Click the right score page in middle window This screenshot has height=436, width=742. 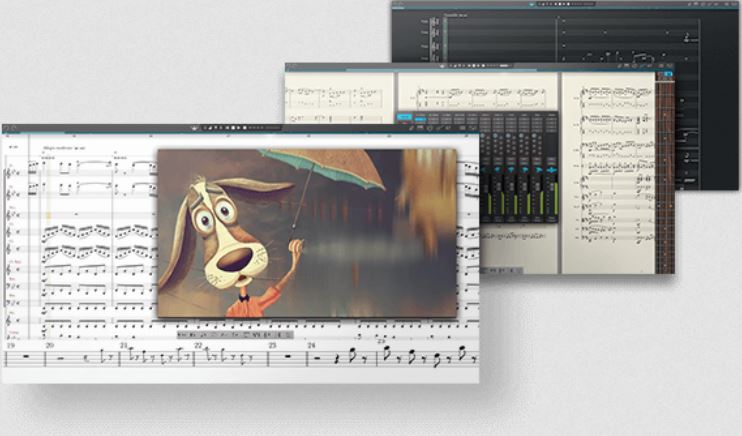[609, 173]
